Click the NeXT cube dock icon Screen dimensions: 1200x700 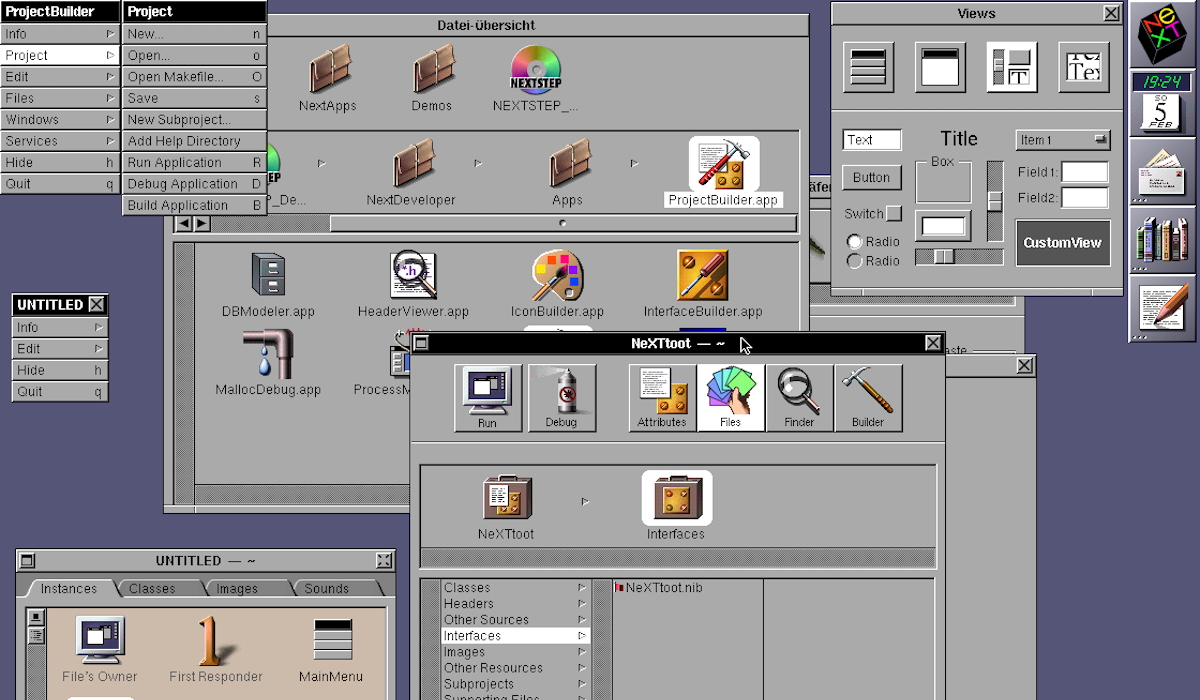point(1160,33)
